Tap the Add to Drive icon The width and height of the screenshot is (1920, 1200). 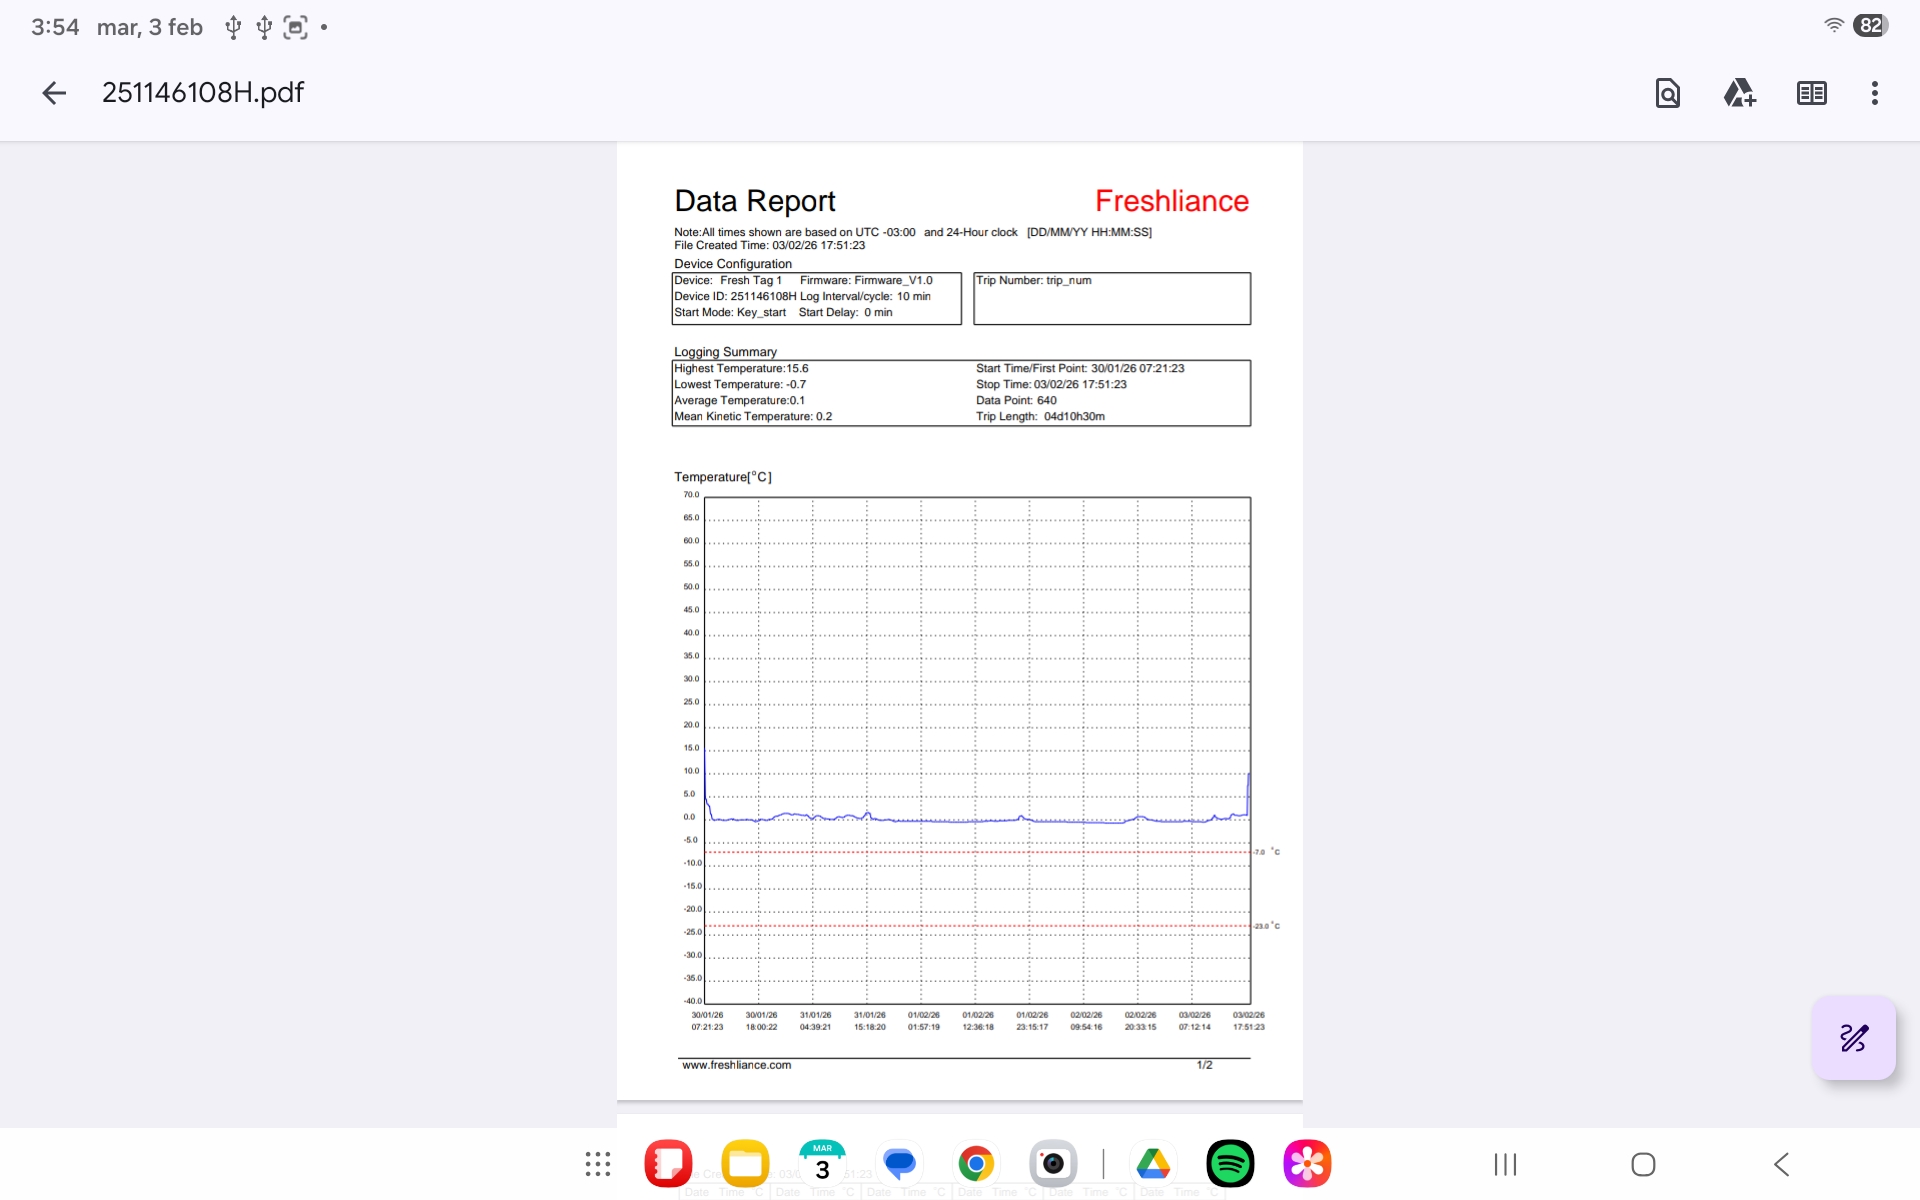point(1739,93)
